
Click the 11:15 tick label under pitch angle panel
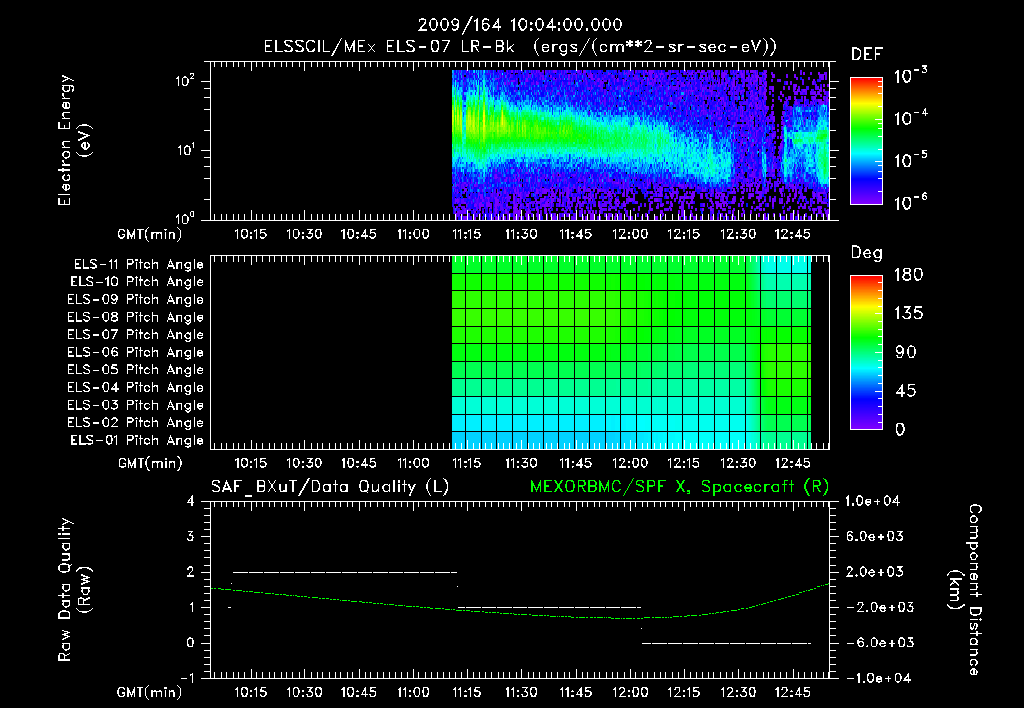[x=466, y=464]
